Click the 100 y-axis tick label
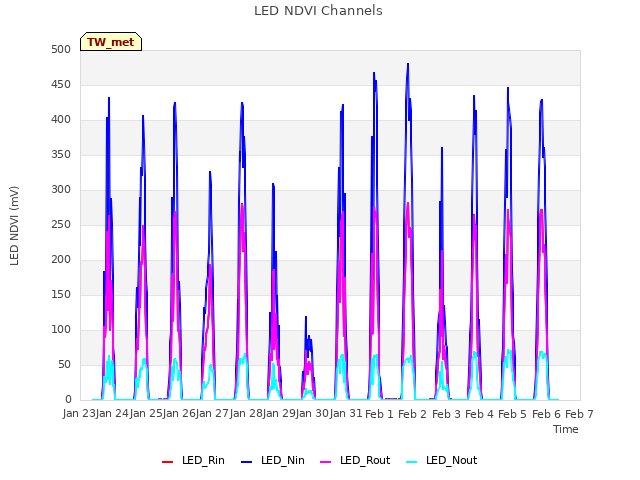This screenshot has width=640, height=480. click(61, 330)
